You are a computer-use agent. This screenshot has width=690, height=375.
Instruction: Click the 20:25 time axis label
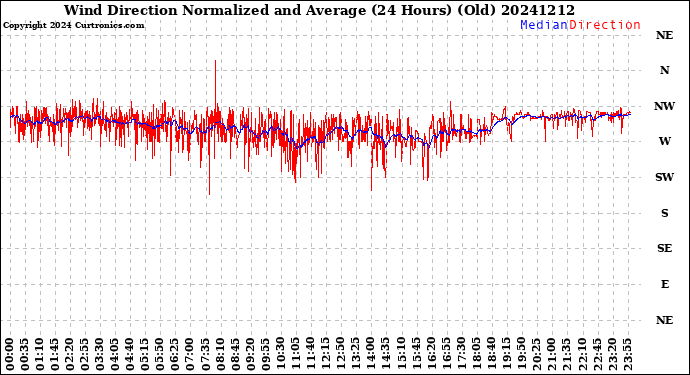pos(536,355)
